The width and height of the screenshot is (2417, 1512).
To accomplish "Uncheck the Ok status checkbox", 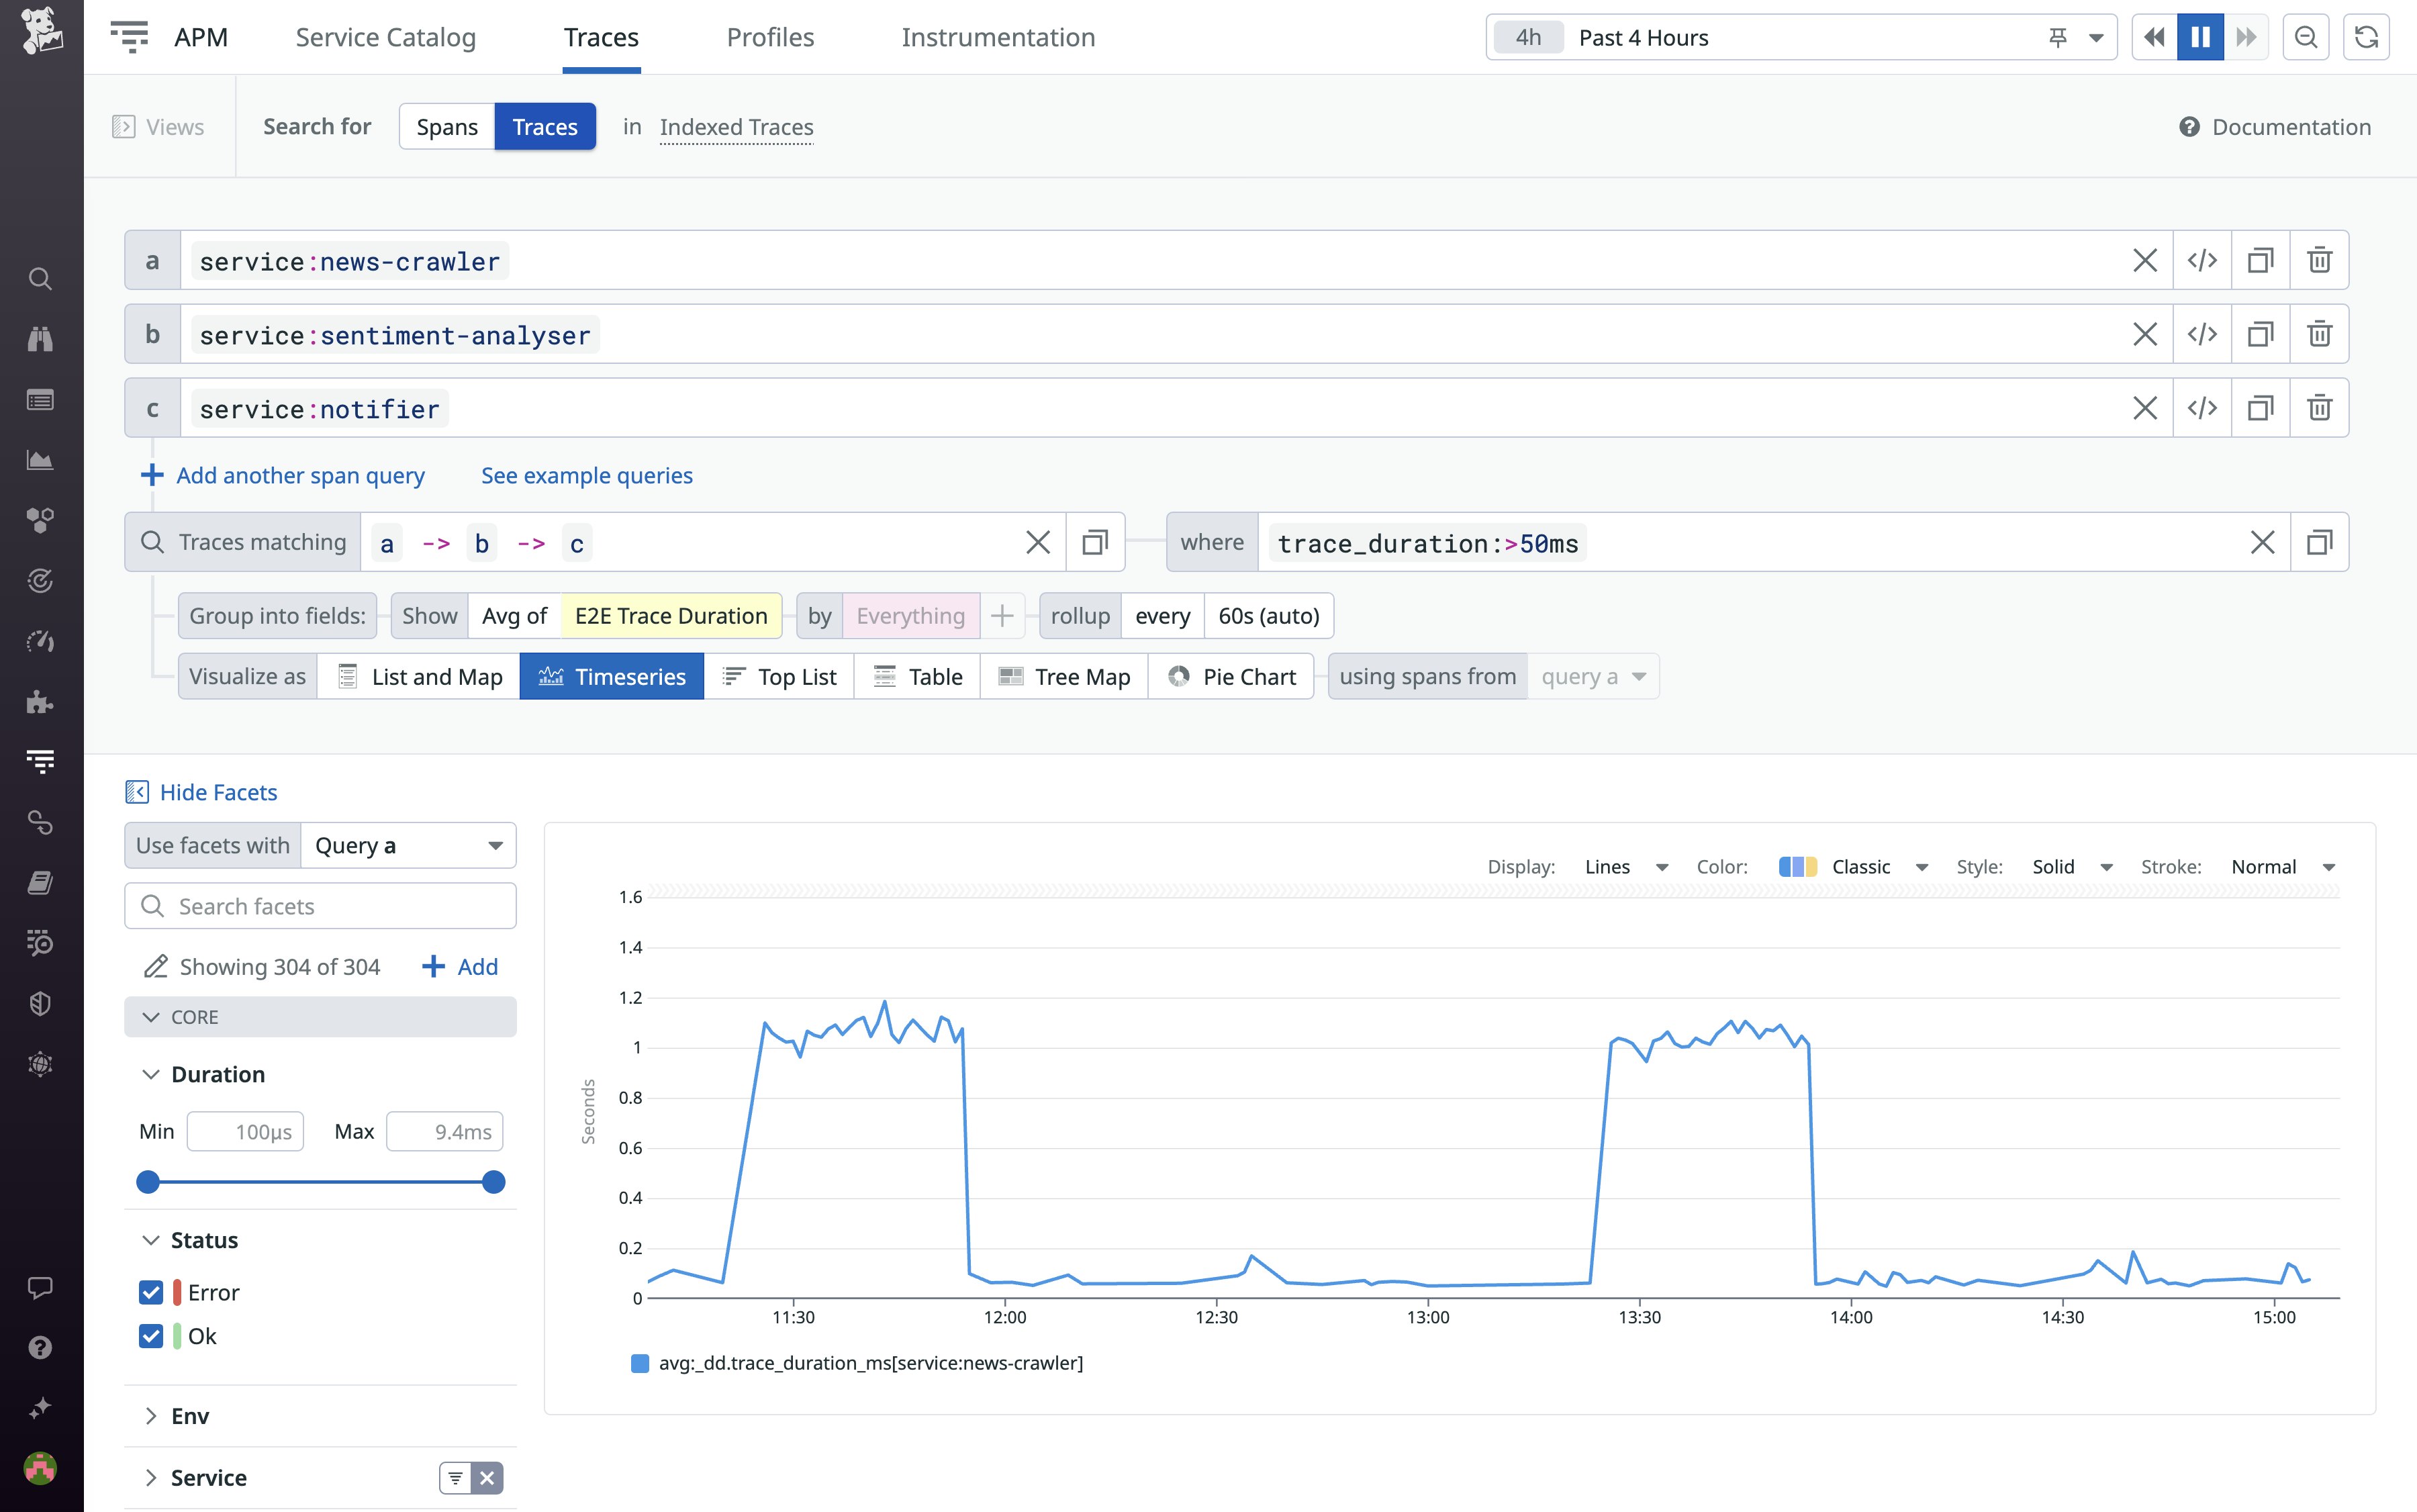I will point(151,1336).
